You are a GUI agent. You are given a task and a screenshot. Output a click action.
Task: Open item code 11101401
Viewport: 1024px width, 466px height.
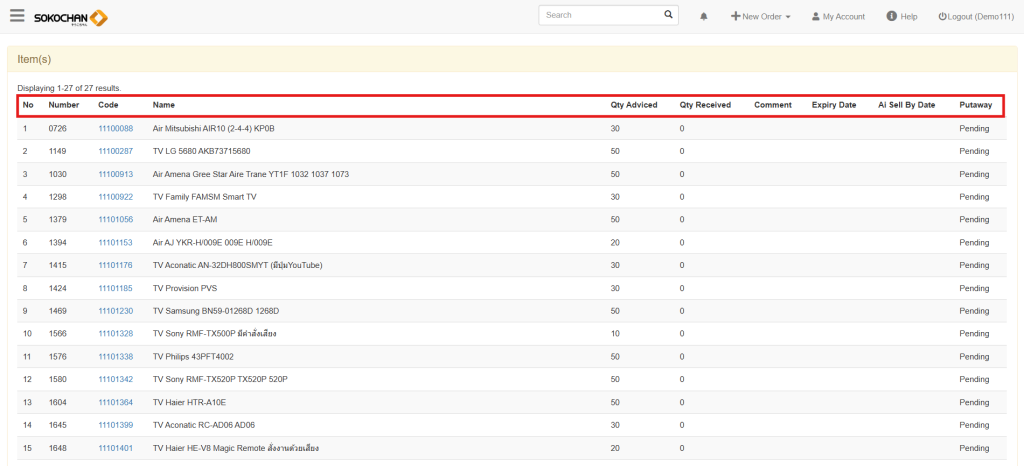(x=115, y=447)
